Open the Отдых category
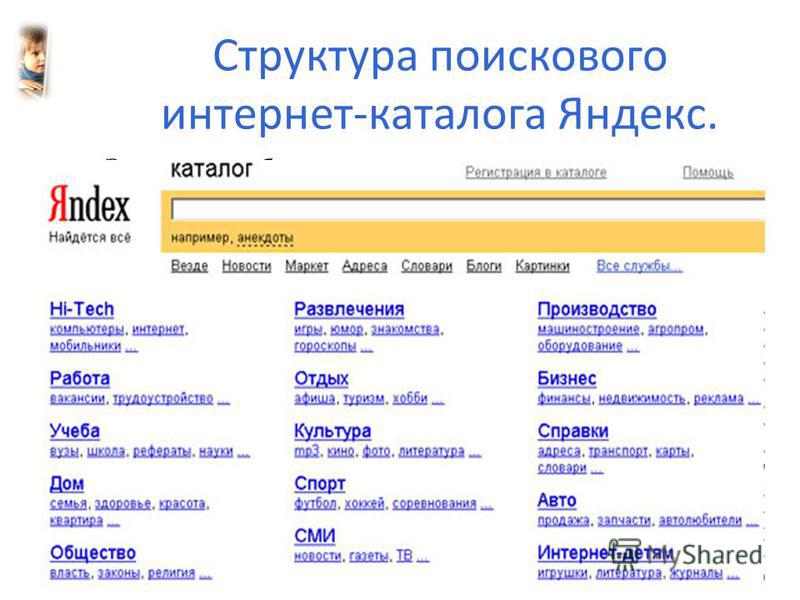 tap(321, 379)
